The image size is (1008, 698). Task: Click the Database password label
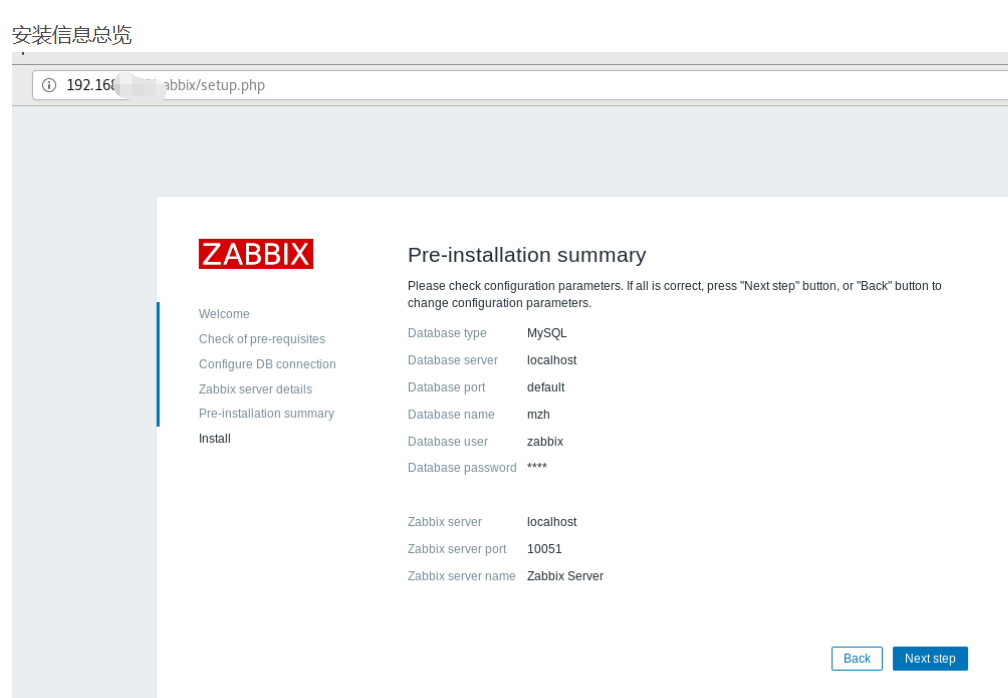[x=462, y=467]
